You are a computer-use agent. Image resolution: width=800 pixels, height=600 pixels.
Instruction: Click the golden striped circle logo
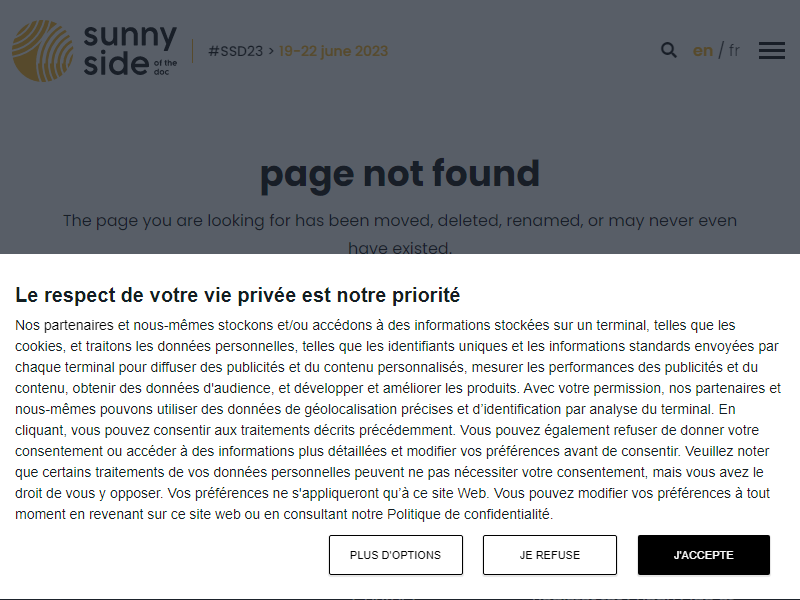(42, 51)
